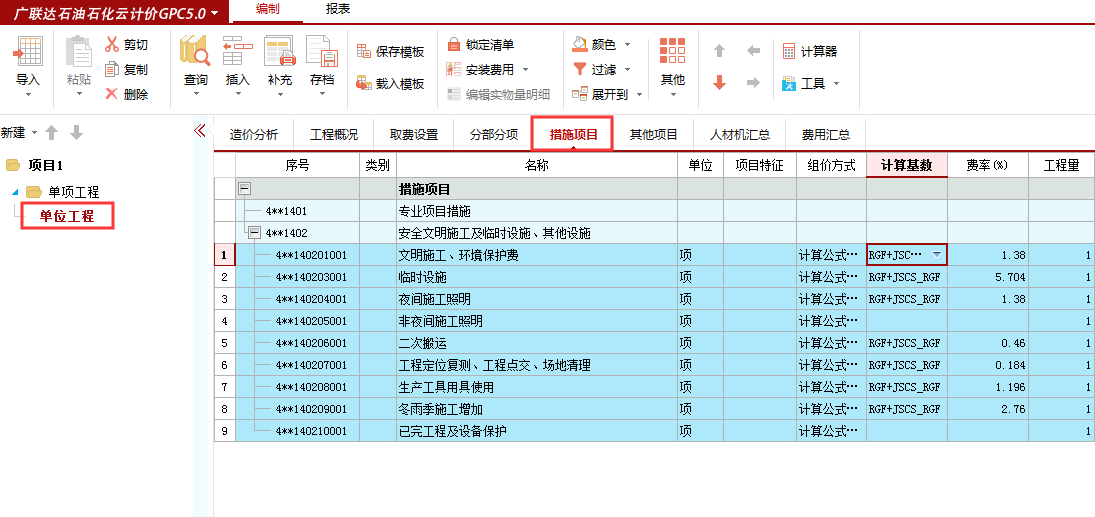Viewport: 1095px width, 517px height.
Task: Select the 冬雨季施工增加 row name
Action: (x=440, y=409)
